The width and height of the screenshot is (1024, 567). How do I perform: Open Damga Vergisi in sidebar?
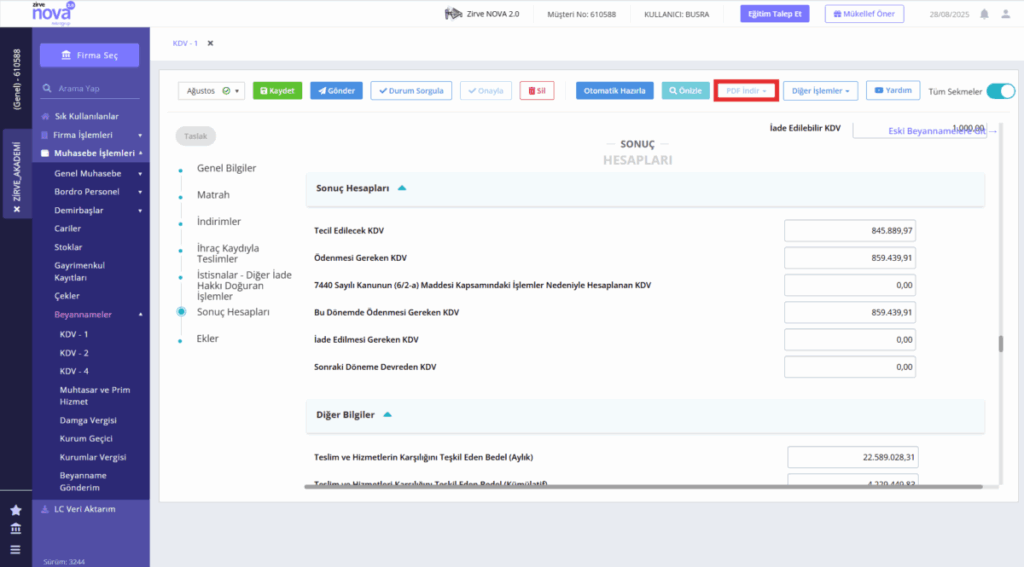(88, 421)
